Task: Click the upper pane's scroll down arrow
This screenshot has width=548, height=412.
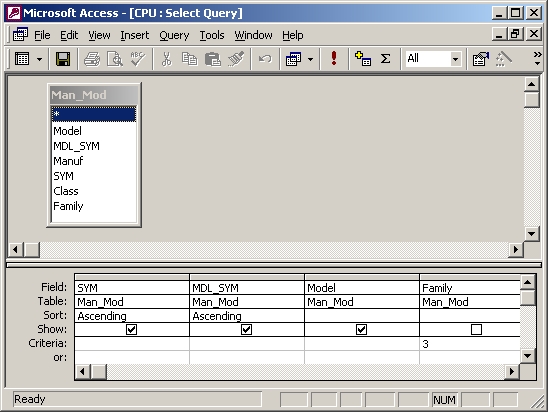Action: [532, 233]
